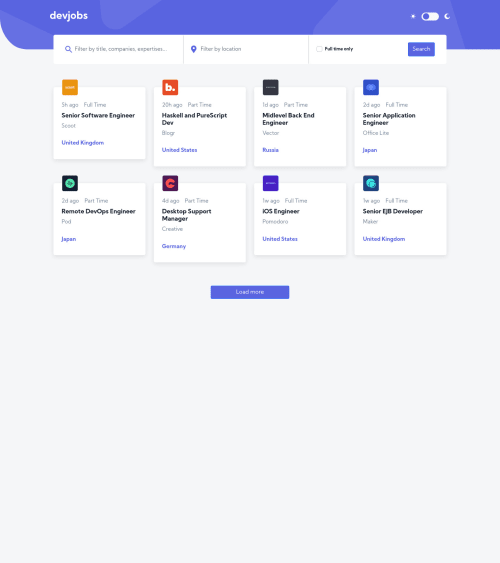Open the Midlevel Back End Engineer job
Image resolution: width=500 pixels, height=563 pixels.
(289, 119)
